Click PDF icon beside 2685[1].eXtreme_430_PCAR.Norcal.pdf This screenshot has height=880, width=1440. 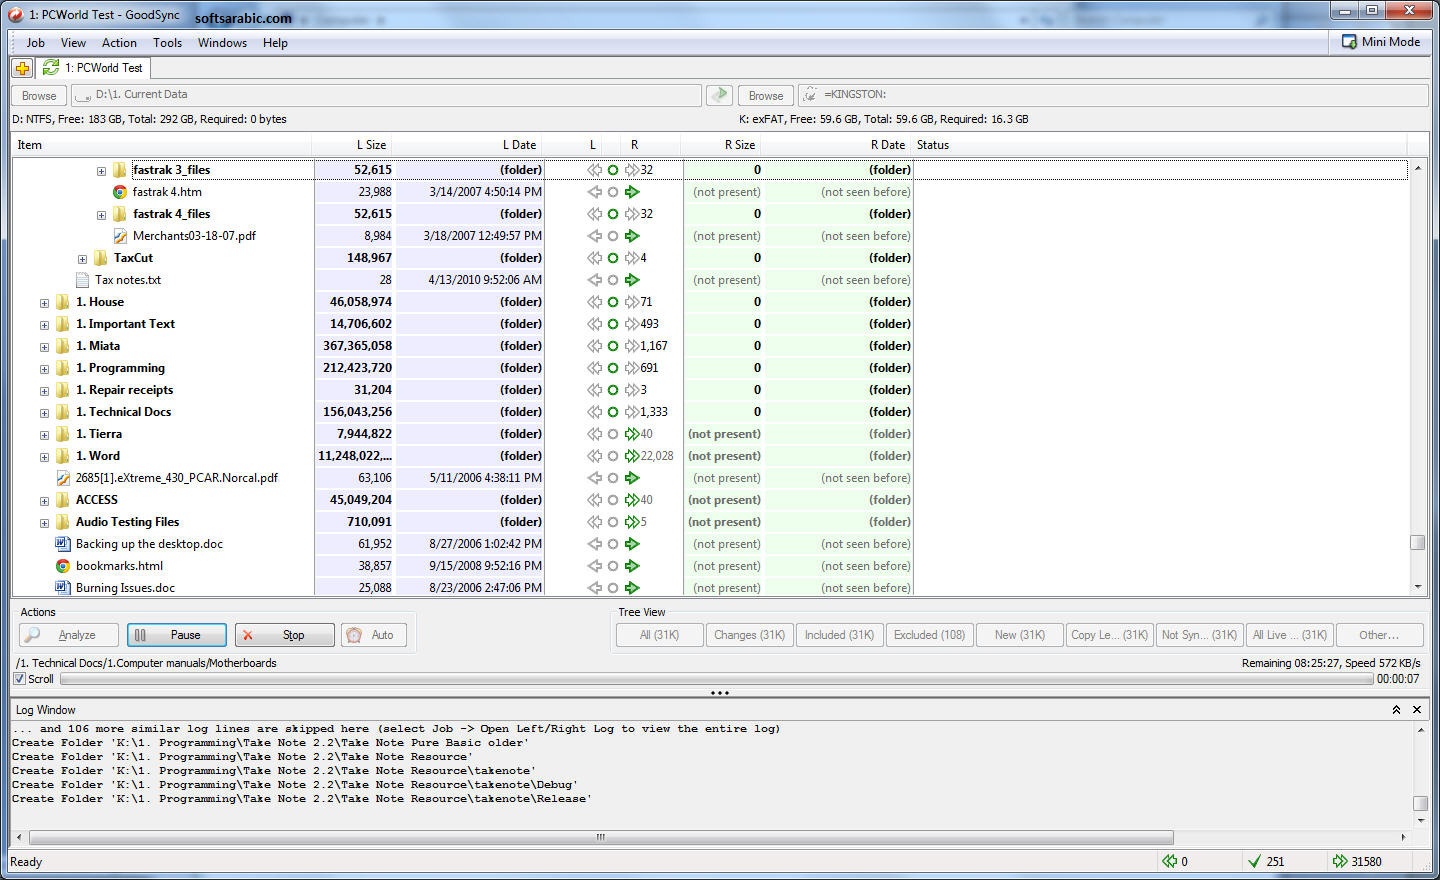pos(63,478)
